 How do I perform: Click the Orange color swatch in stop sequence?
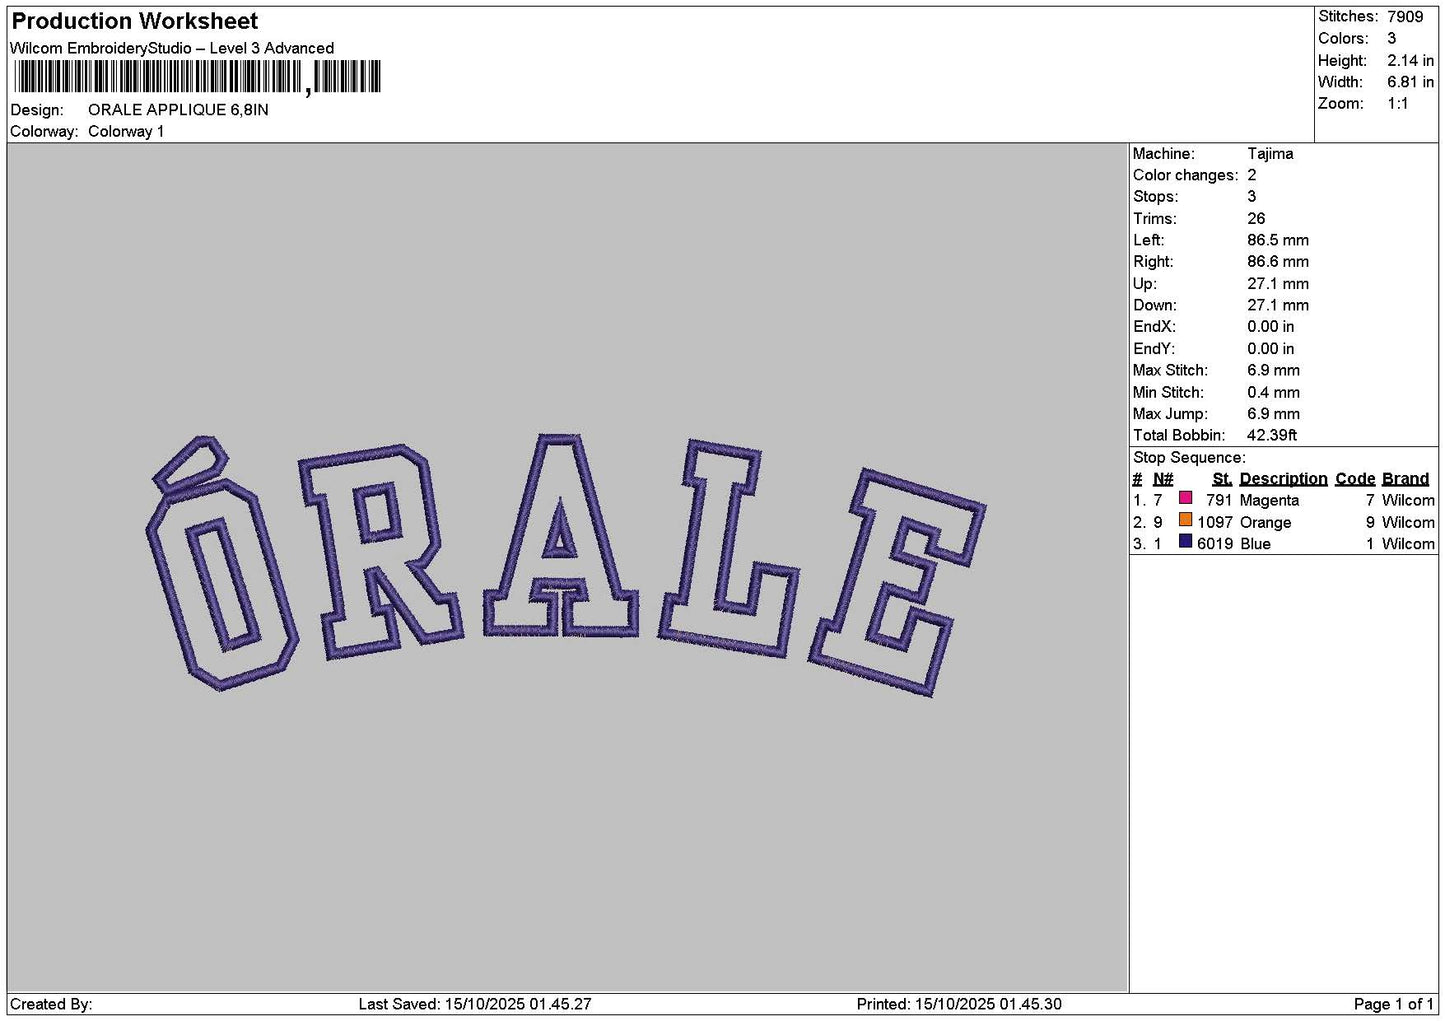coord(1185,520)
